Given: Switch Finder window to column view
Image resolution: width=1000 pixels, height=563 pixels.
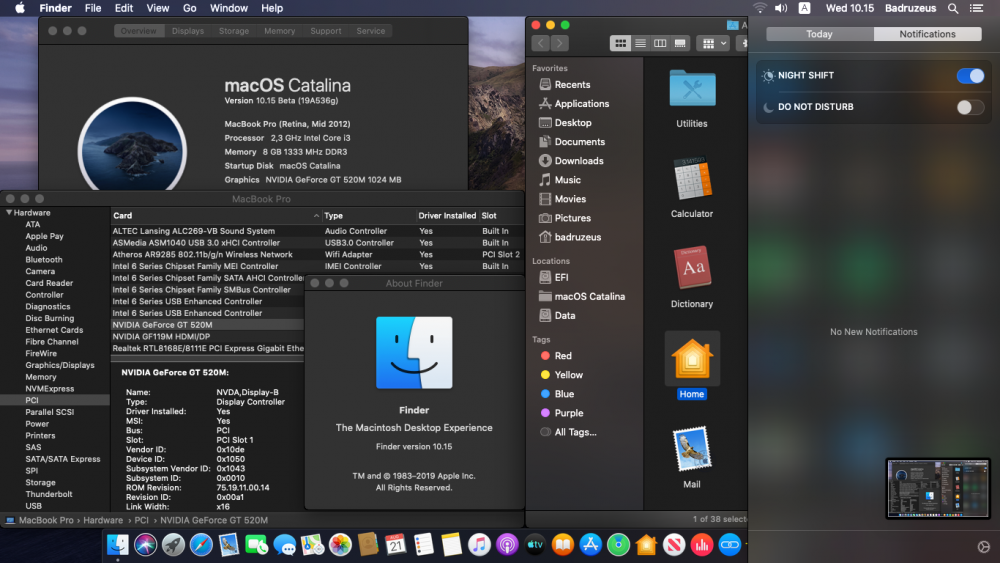Looking at the screenshot, I should [x=660, y=43].
